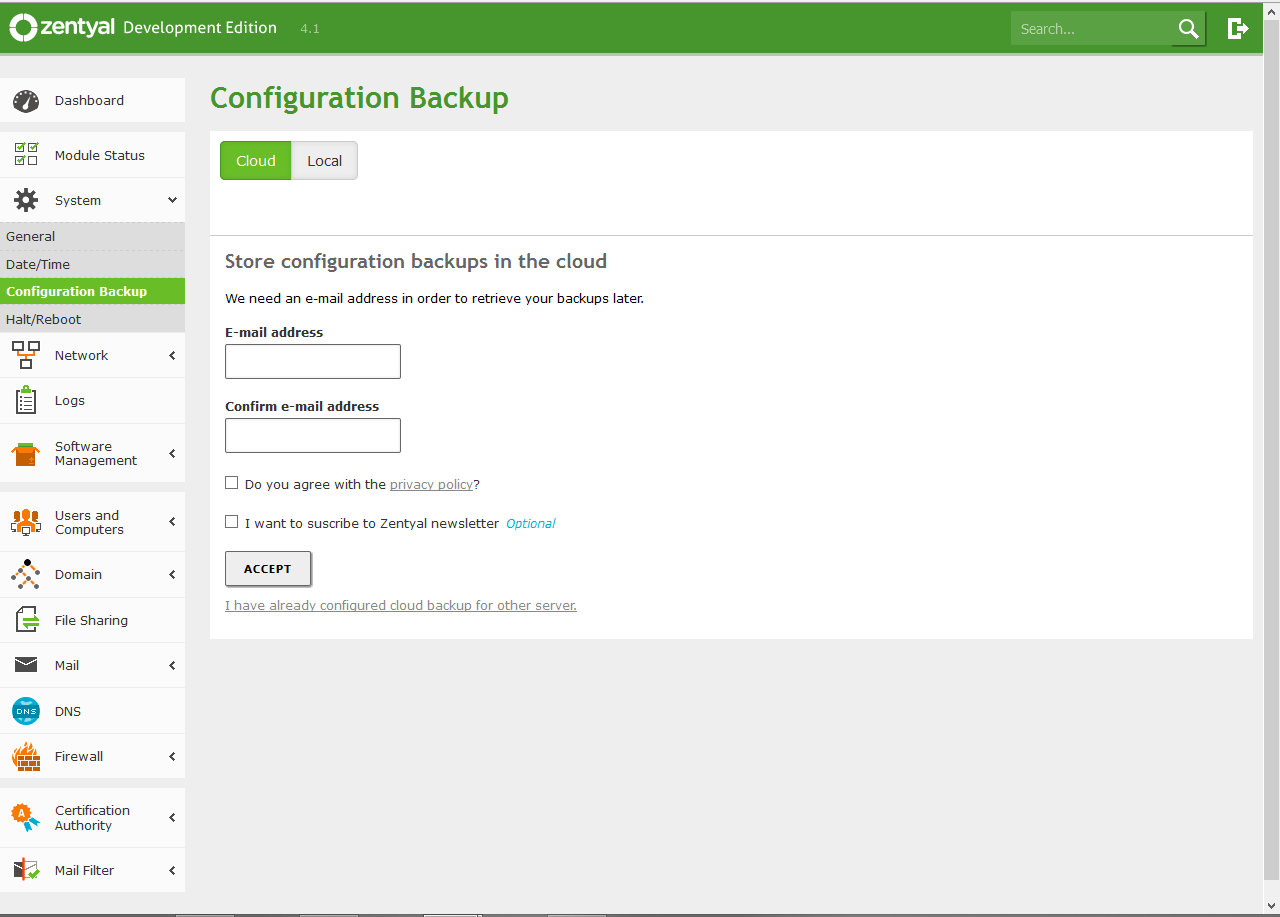Click the Firewall flame icon

point(26,756)
